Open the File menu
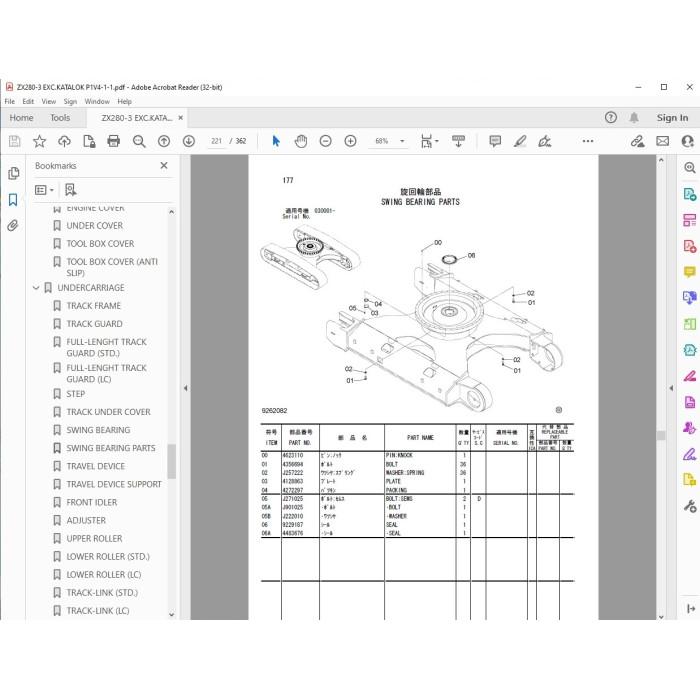Screen dimensions: 700x700 [x=9, y=102]
